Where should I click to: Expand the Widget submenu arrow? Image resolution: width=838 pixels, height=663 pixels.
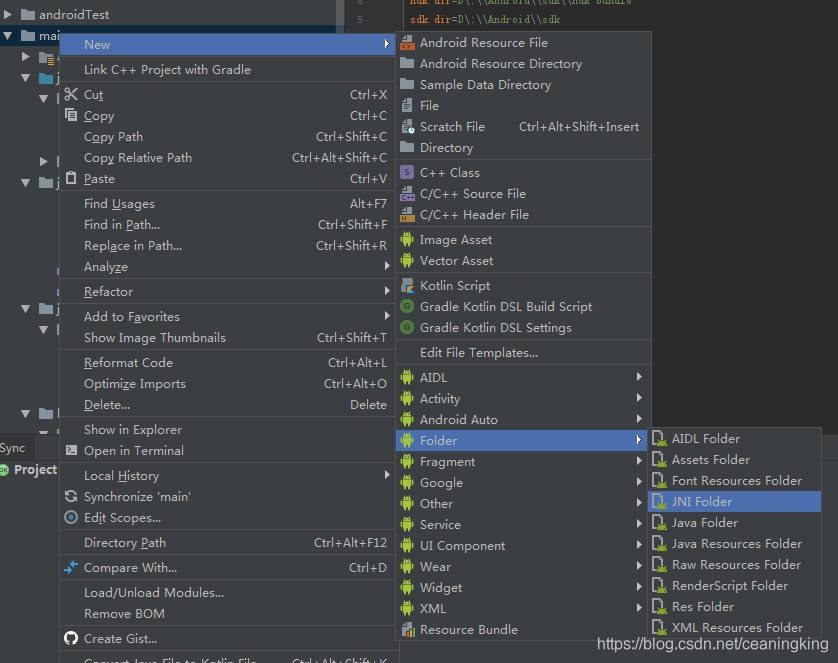click(639, 587)
